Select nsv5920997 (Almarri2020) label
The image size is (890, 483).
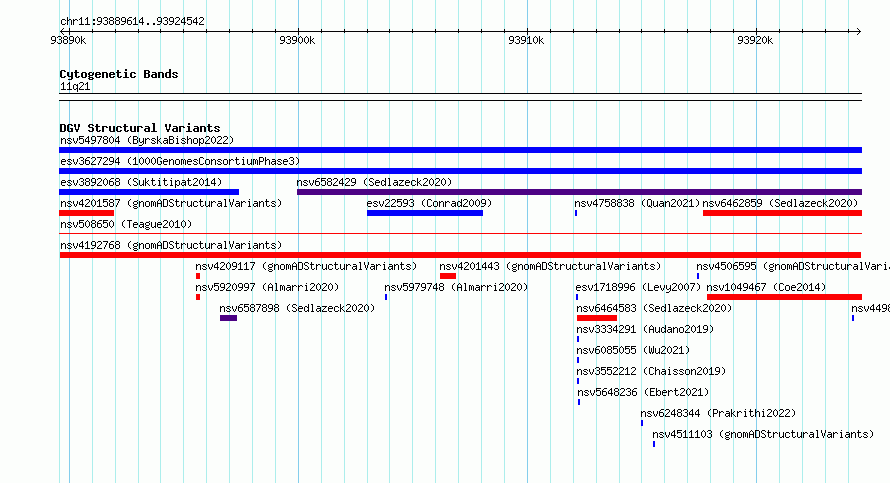267,287
